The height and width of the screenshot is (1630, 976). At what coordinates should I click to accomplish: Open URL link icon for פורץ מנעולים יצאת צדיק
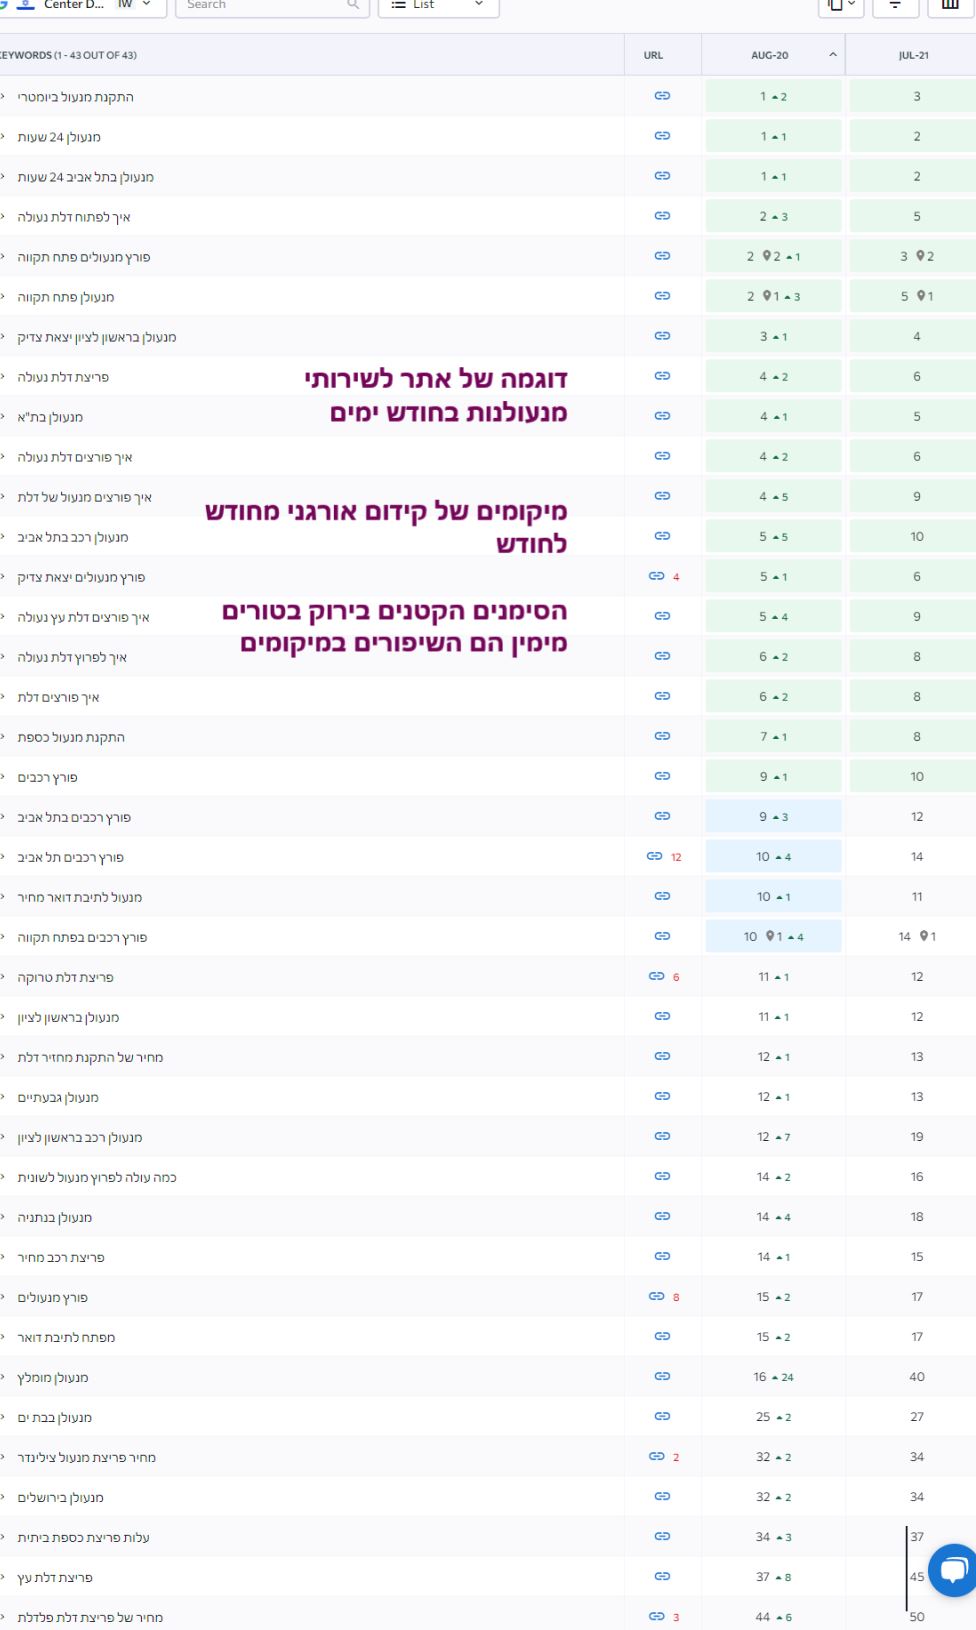[656, 576]
